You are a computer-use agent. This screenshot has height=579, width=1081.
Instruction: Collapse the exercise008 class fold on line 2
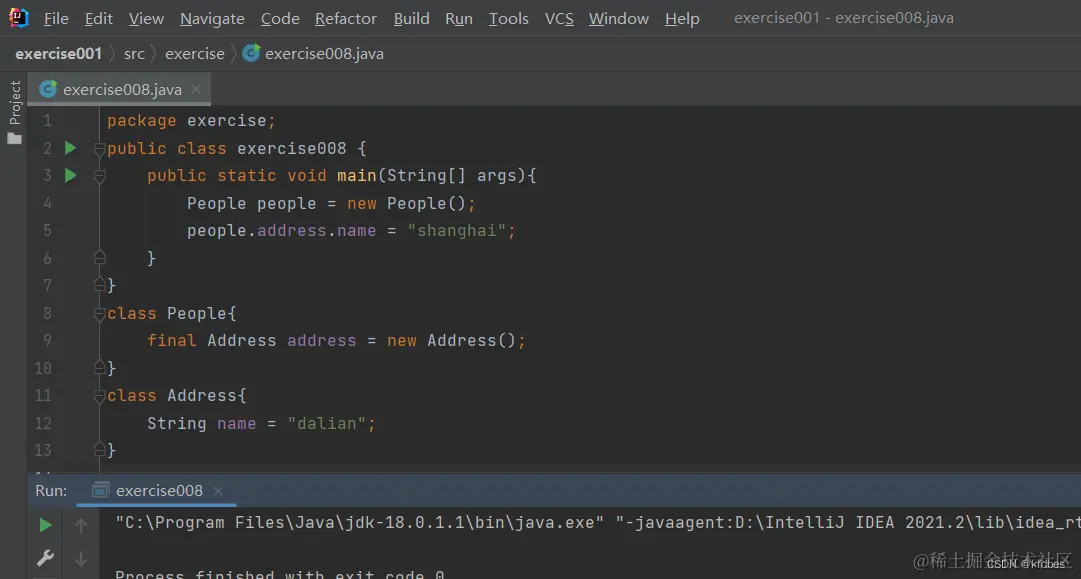click(x=99, y=148)
